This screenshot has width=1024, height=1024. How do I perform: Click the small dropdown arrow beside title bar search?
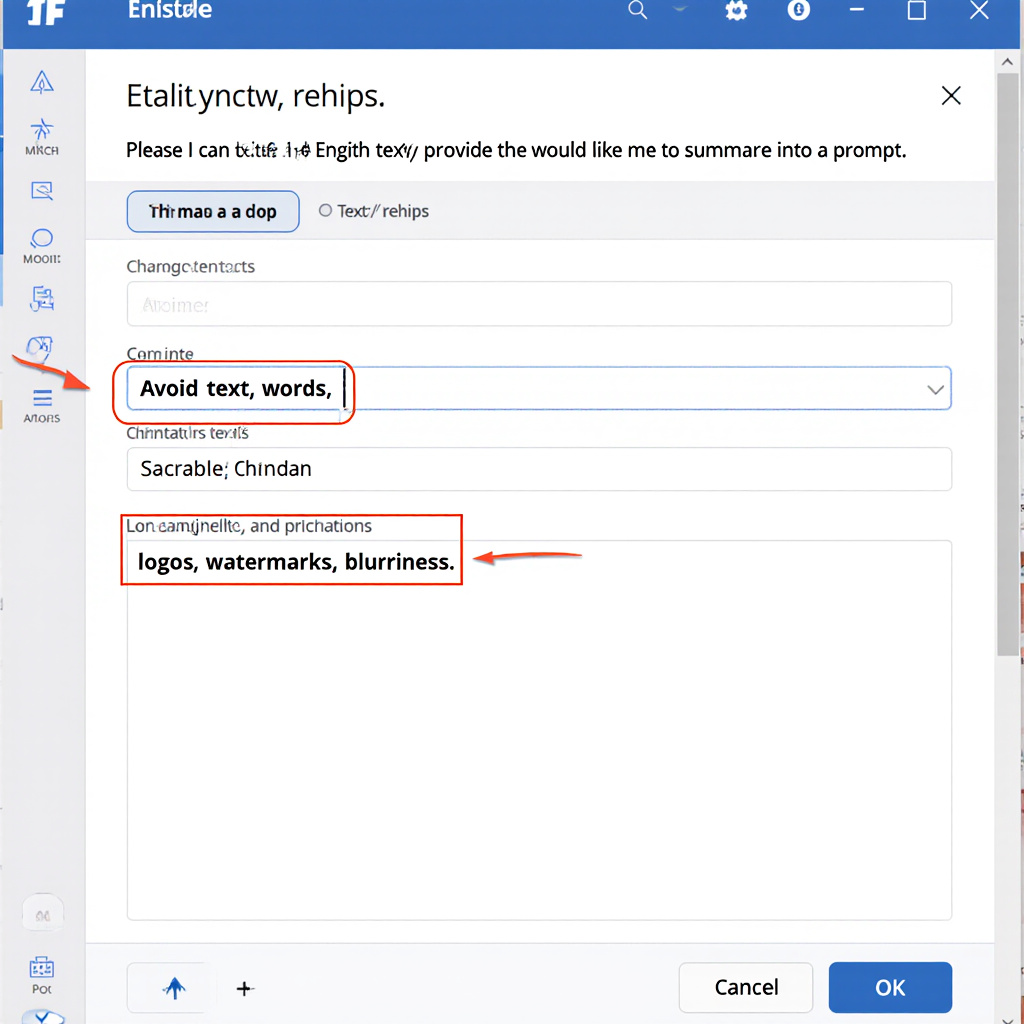pyautogui.click(x=680, y=8)
